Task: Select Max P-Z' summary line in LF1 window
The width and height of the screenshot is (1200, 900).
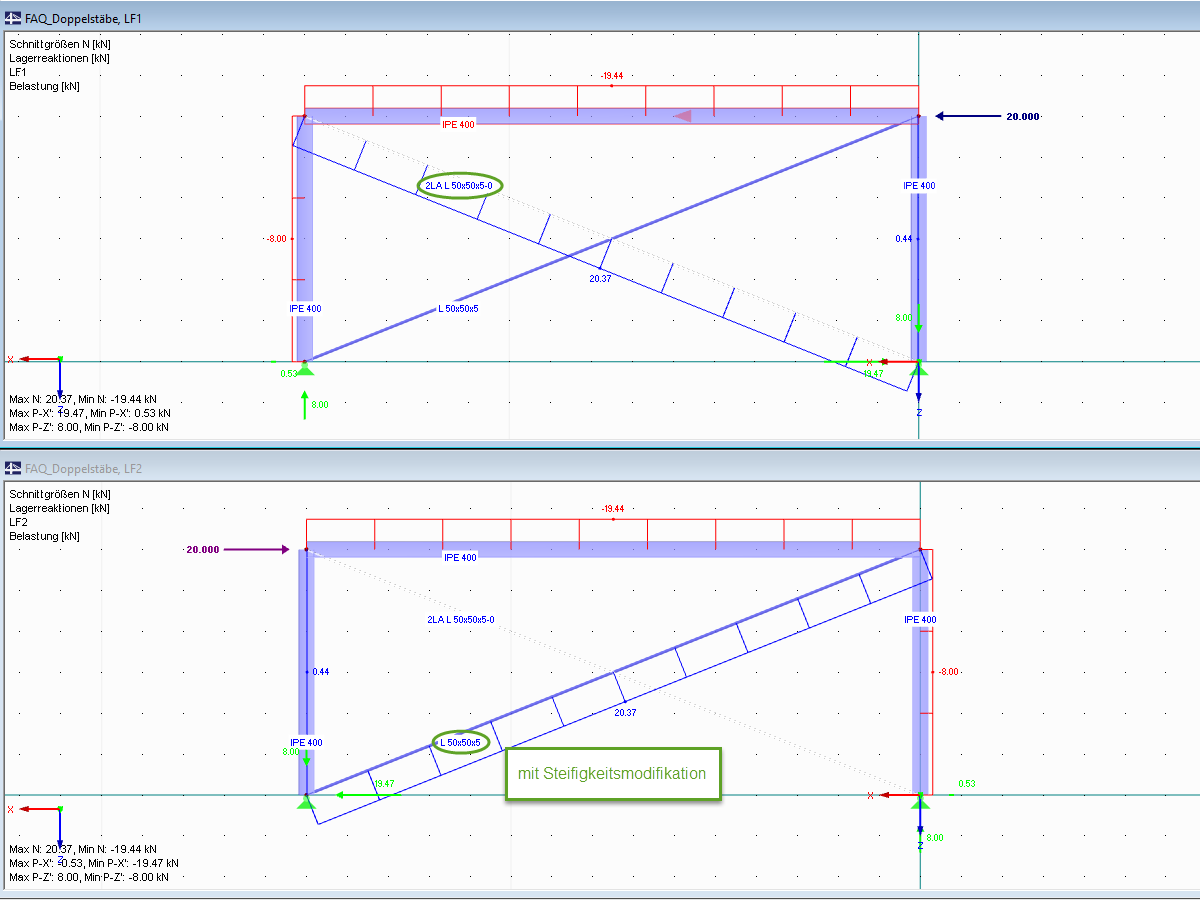Action: pos(89,427)
